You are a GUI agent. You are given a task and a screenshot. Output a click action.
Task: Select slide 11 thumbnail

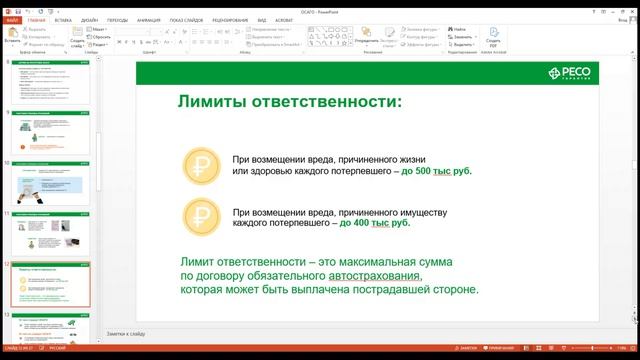point(51,234)
